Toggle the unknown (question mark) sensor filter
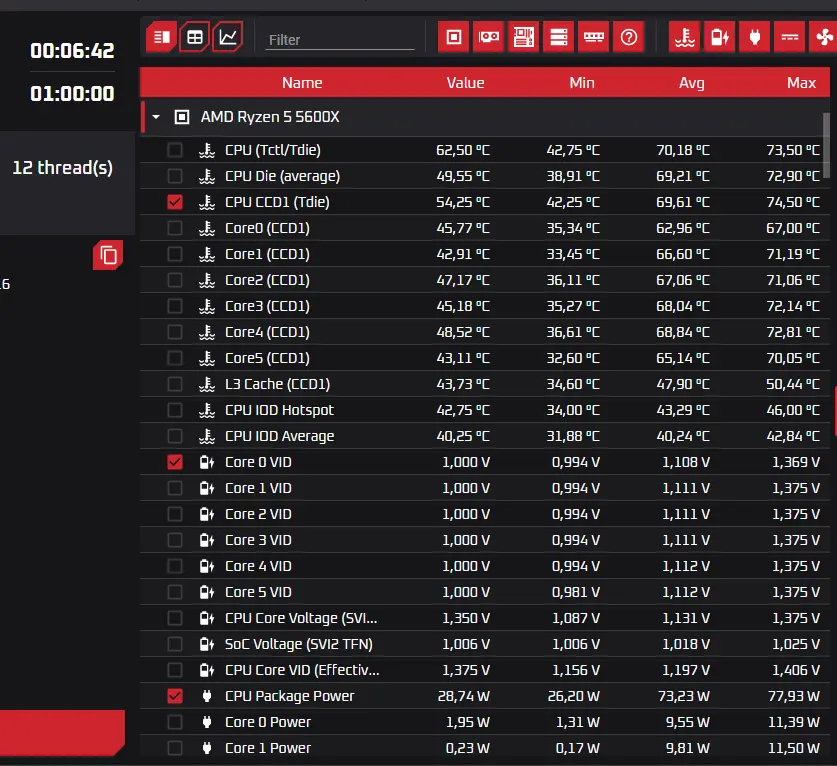 click(x=629, y=37)
